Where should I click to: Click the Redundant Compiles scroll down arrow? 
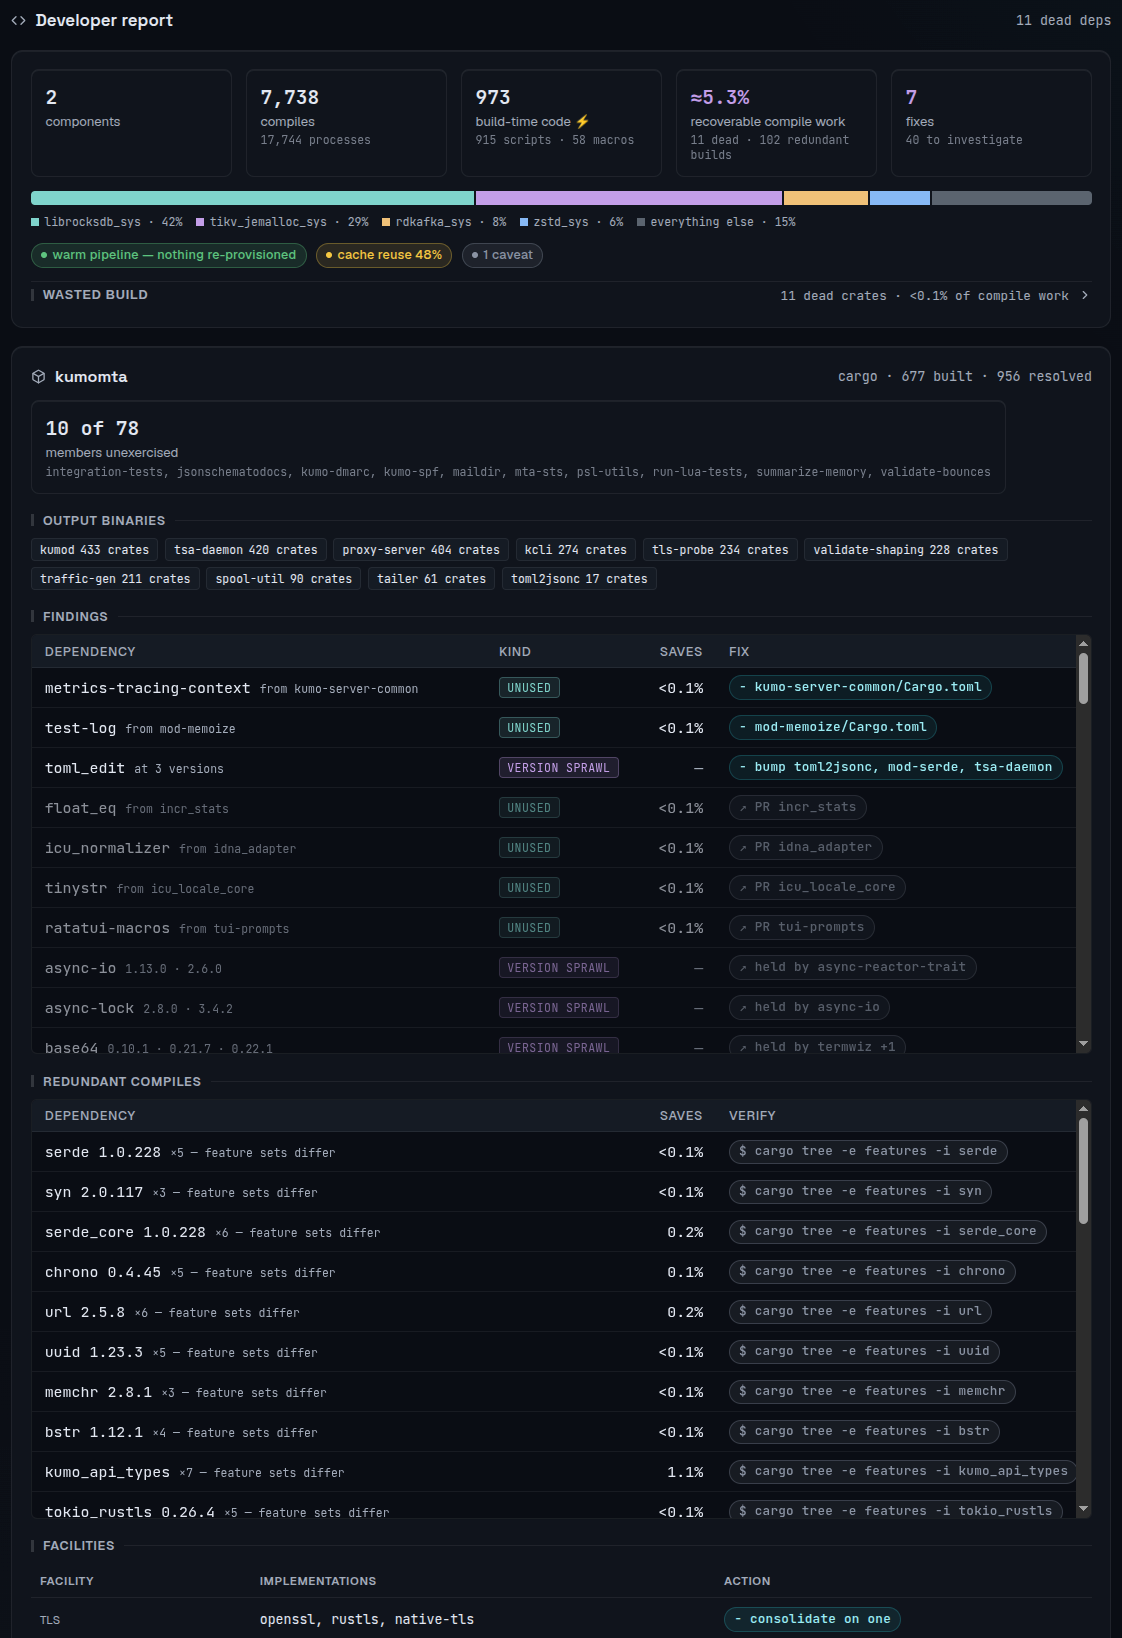coord(1083,1508)
